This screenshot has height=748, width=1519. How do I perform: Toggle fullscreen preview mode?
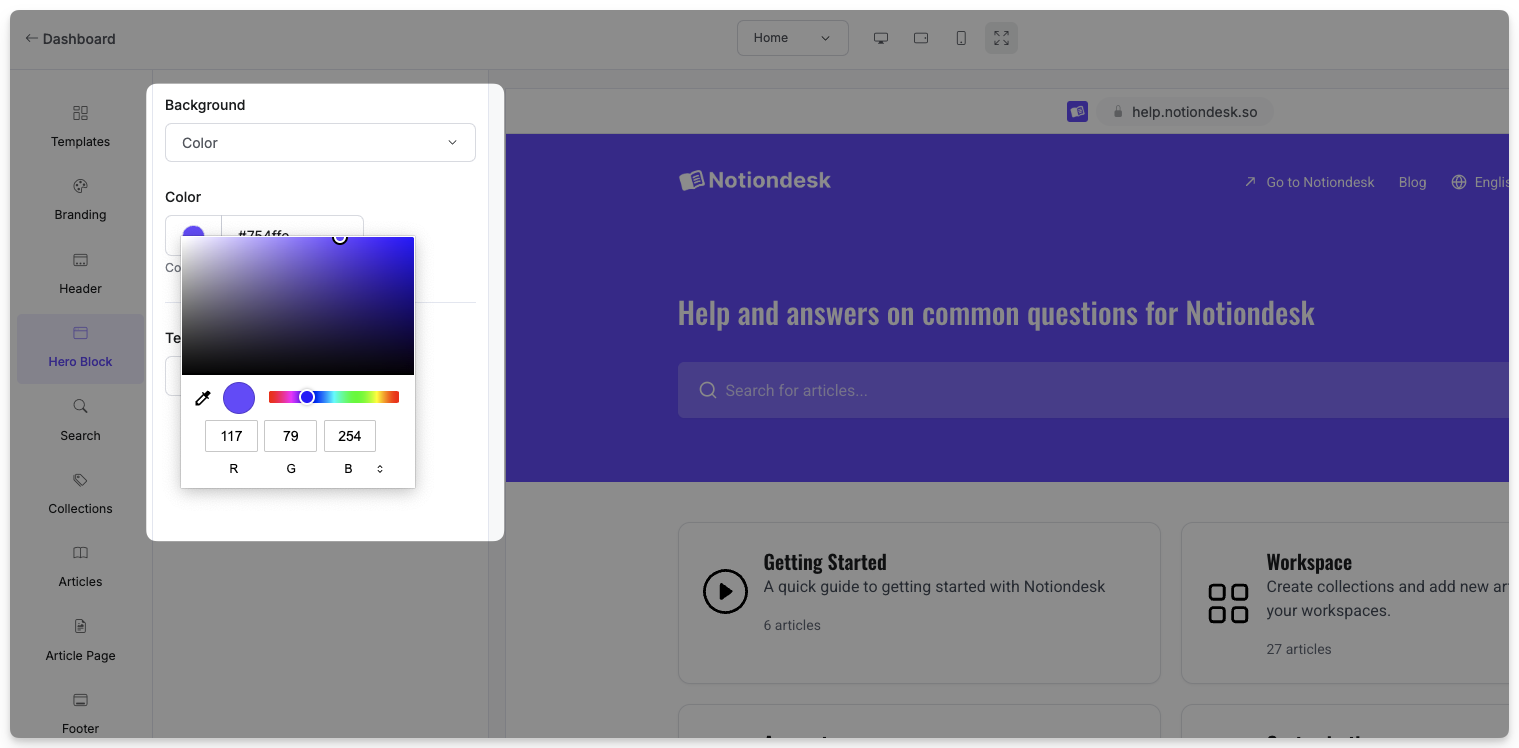point(1001,38)
